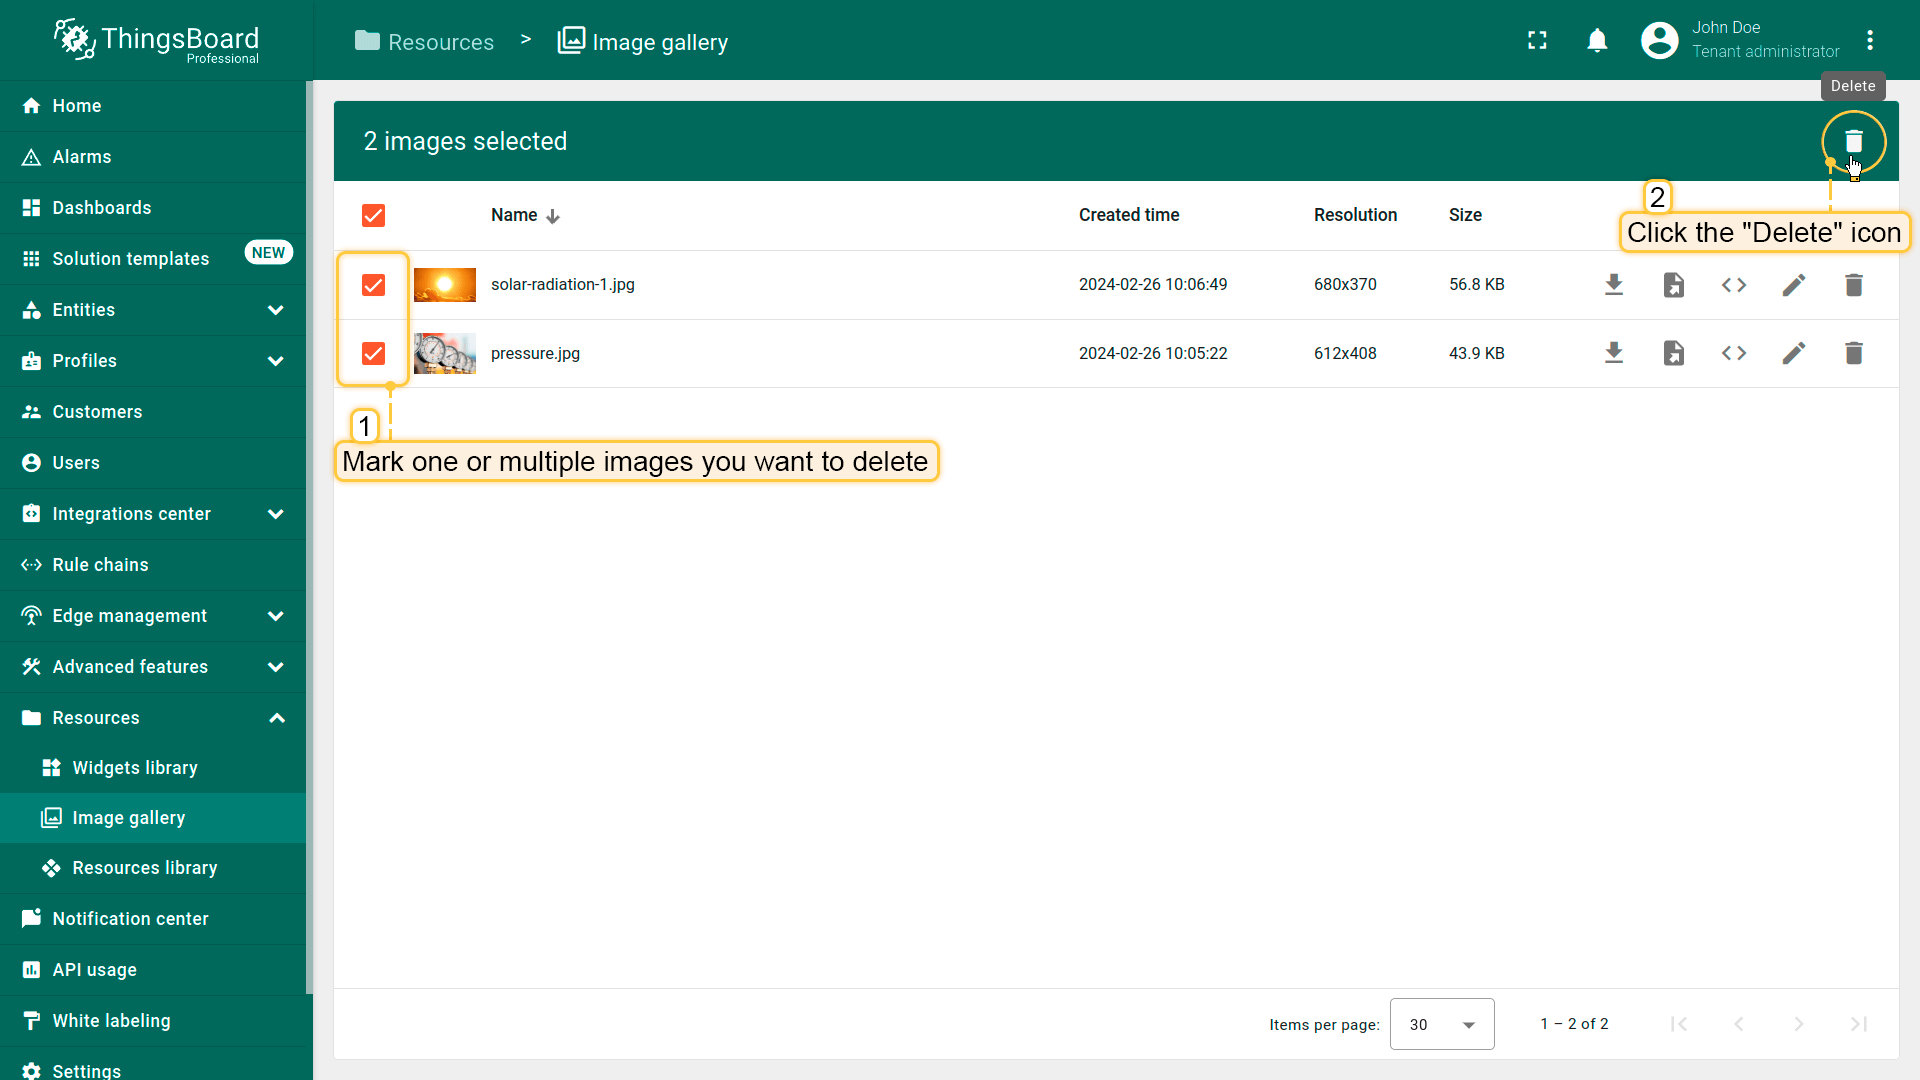Download the solar-radiation-1.jpg image

coord(1613,285)
